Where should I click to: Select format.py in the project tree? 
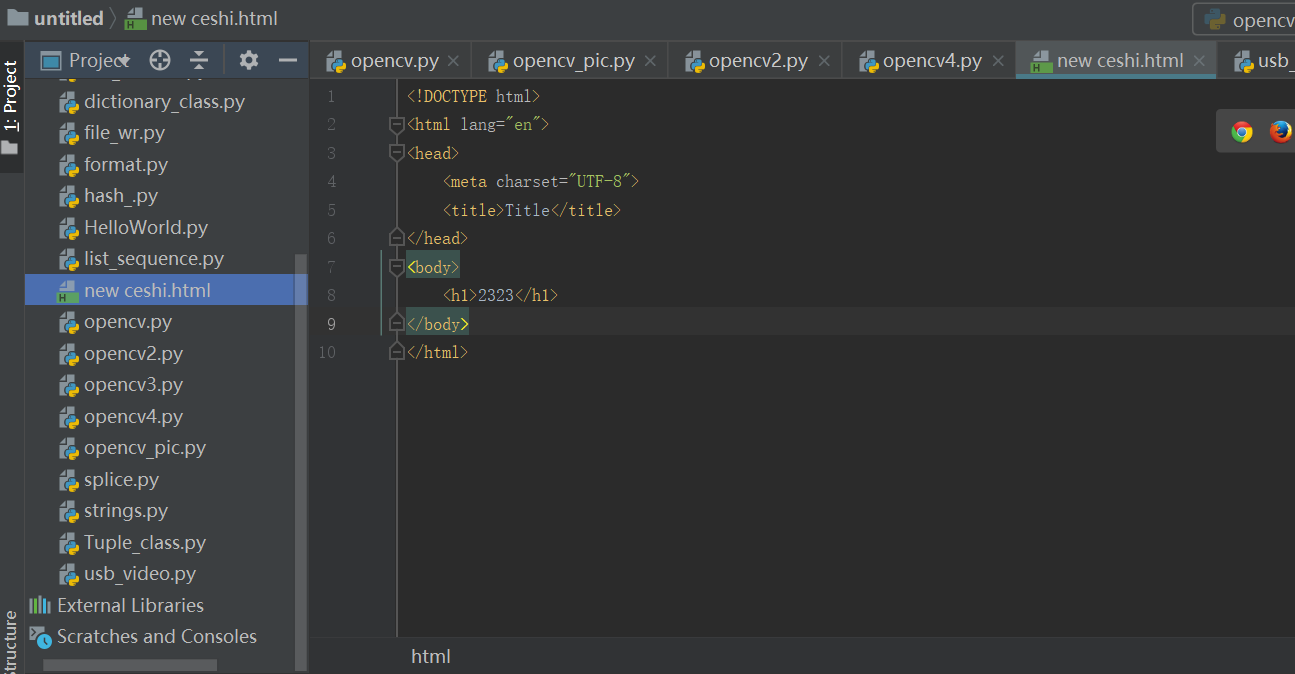pos(125,164)
